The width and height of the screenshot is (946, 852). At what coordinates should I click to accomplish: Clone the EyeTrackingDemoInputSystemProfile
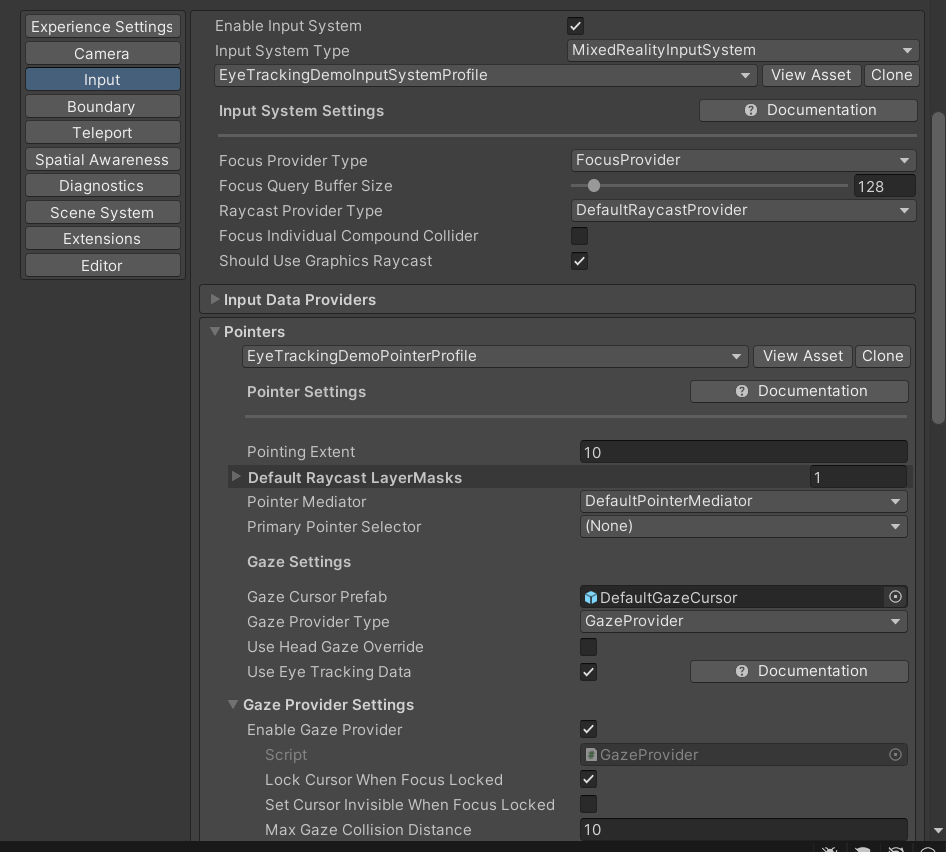pyautogui.click(x=891, y=74)
